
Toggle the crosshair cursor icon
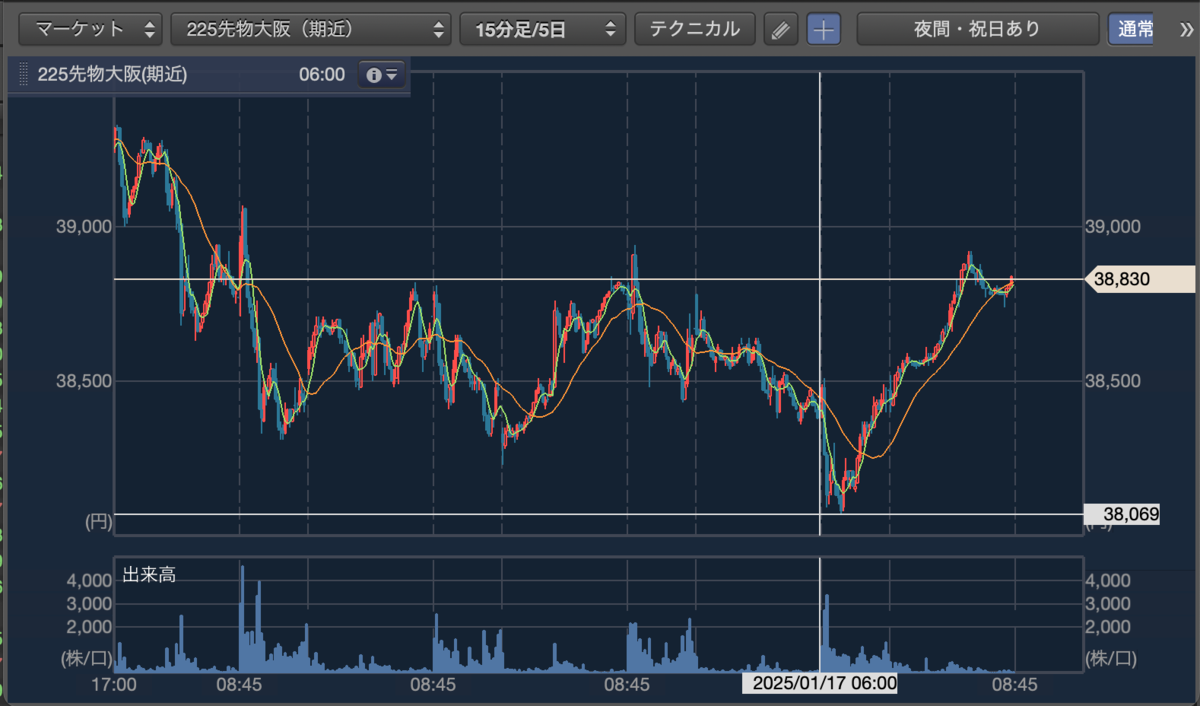(824, 30)
